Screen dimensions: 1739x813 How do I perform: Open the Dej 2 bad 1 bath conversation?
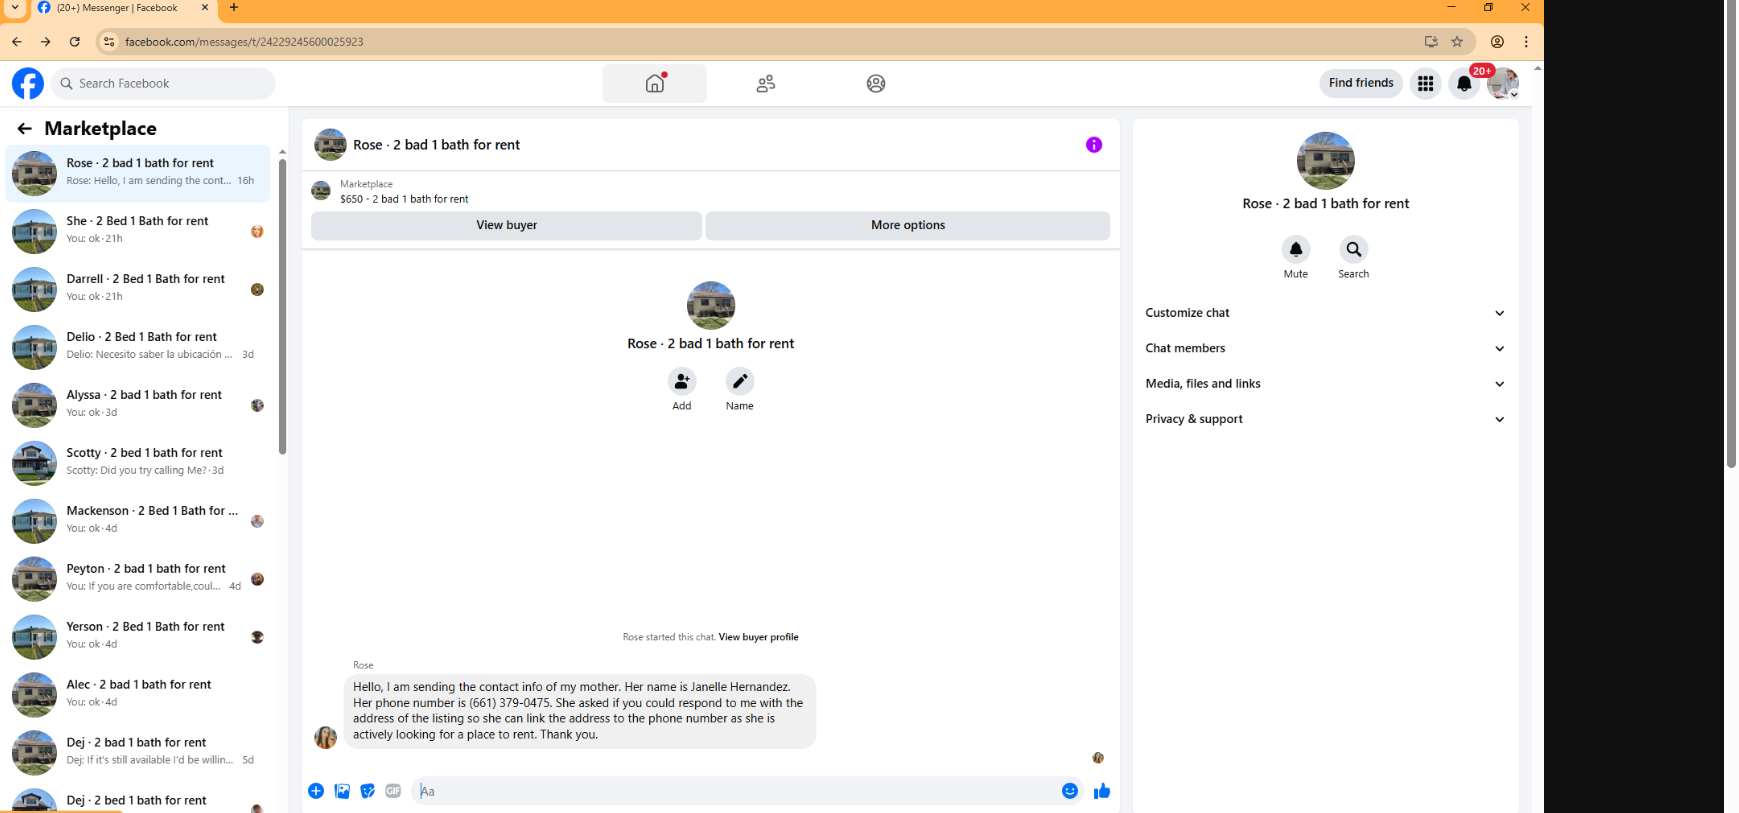(138, 753)
